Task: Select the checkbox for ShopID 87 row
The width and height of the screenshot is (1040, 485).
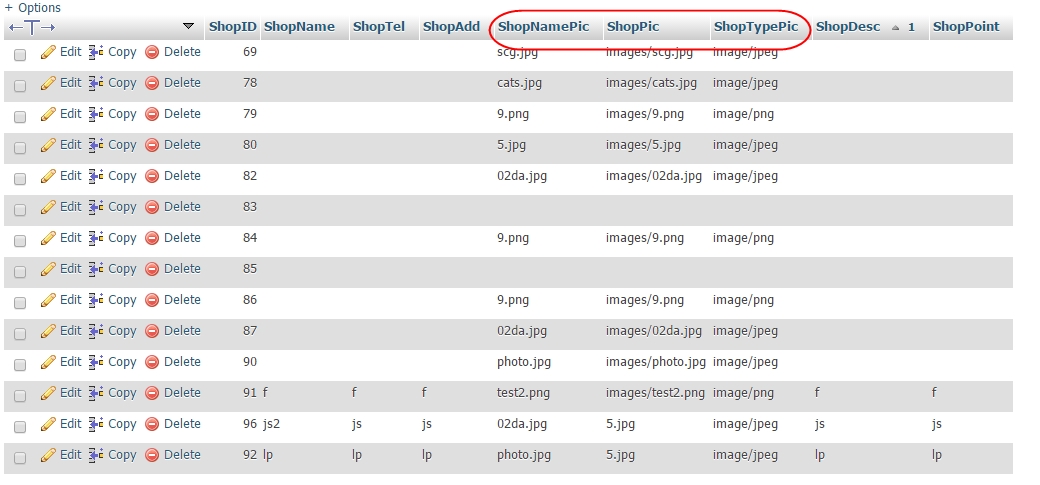Action: tap(20, 334)
